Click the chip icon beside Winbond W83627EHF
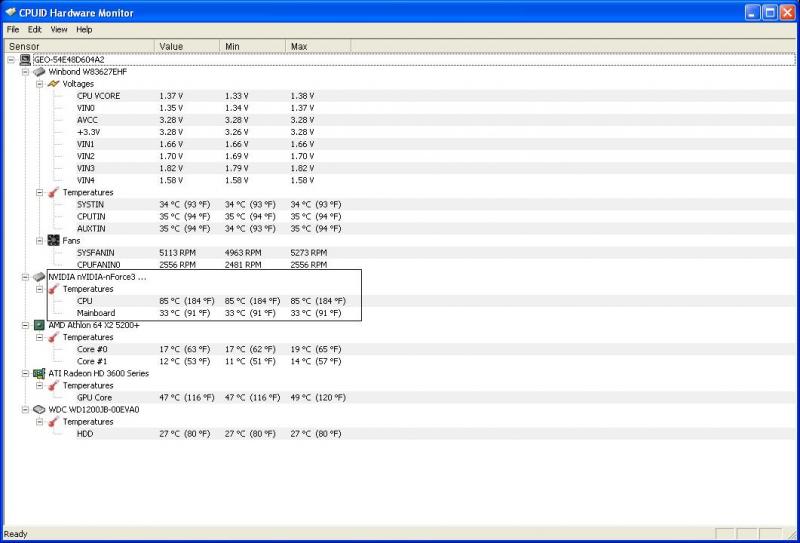The image size is (800, 543). coord(39,72)
